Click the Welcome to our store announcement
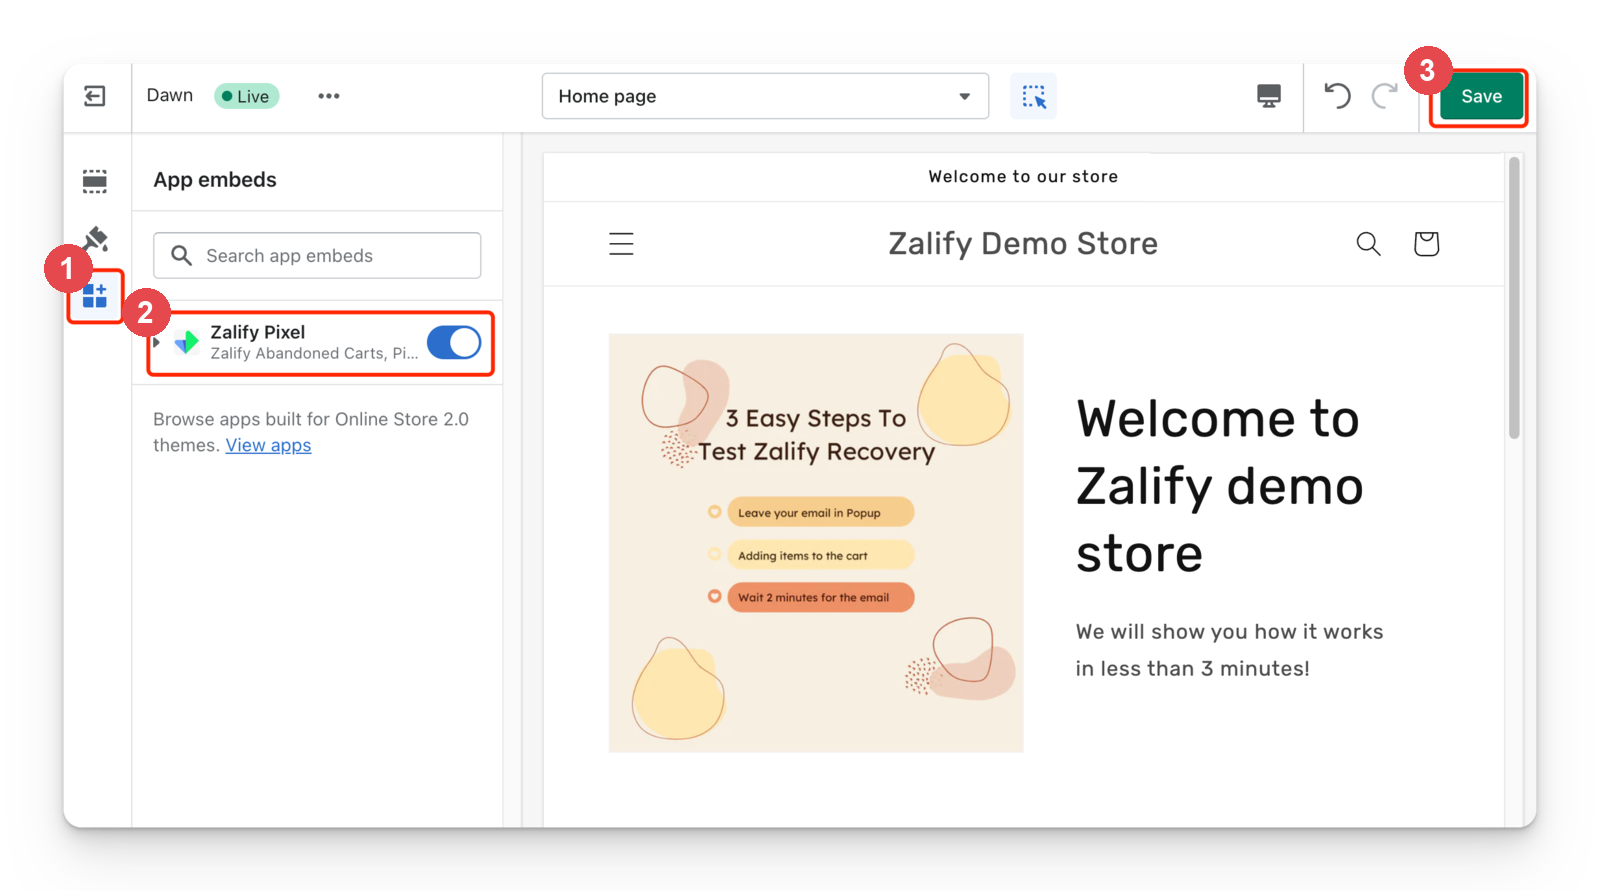 [1023, 177]
